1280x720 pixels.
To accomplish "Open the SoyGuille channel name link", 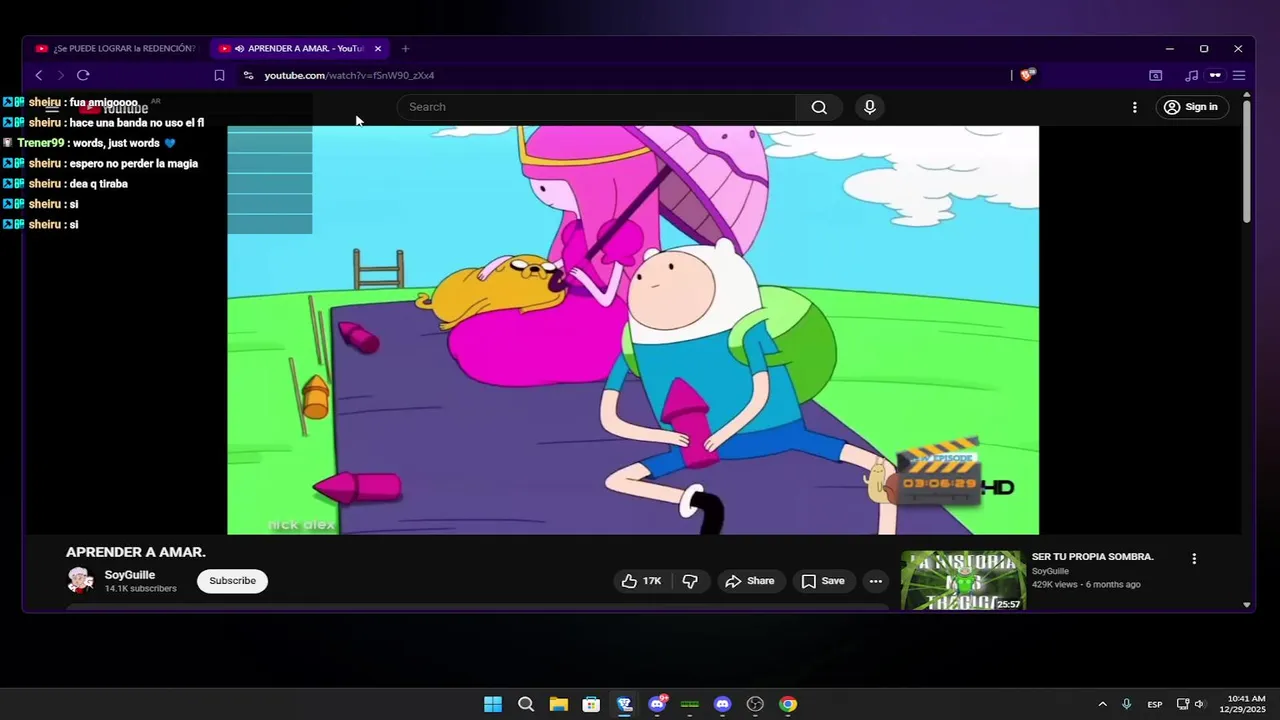I will coord(130,575).
